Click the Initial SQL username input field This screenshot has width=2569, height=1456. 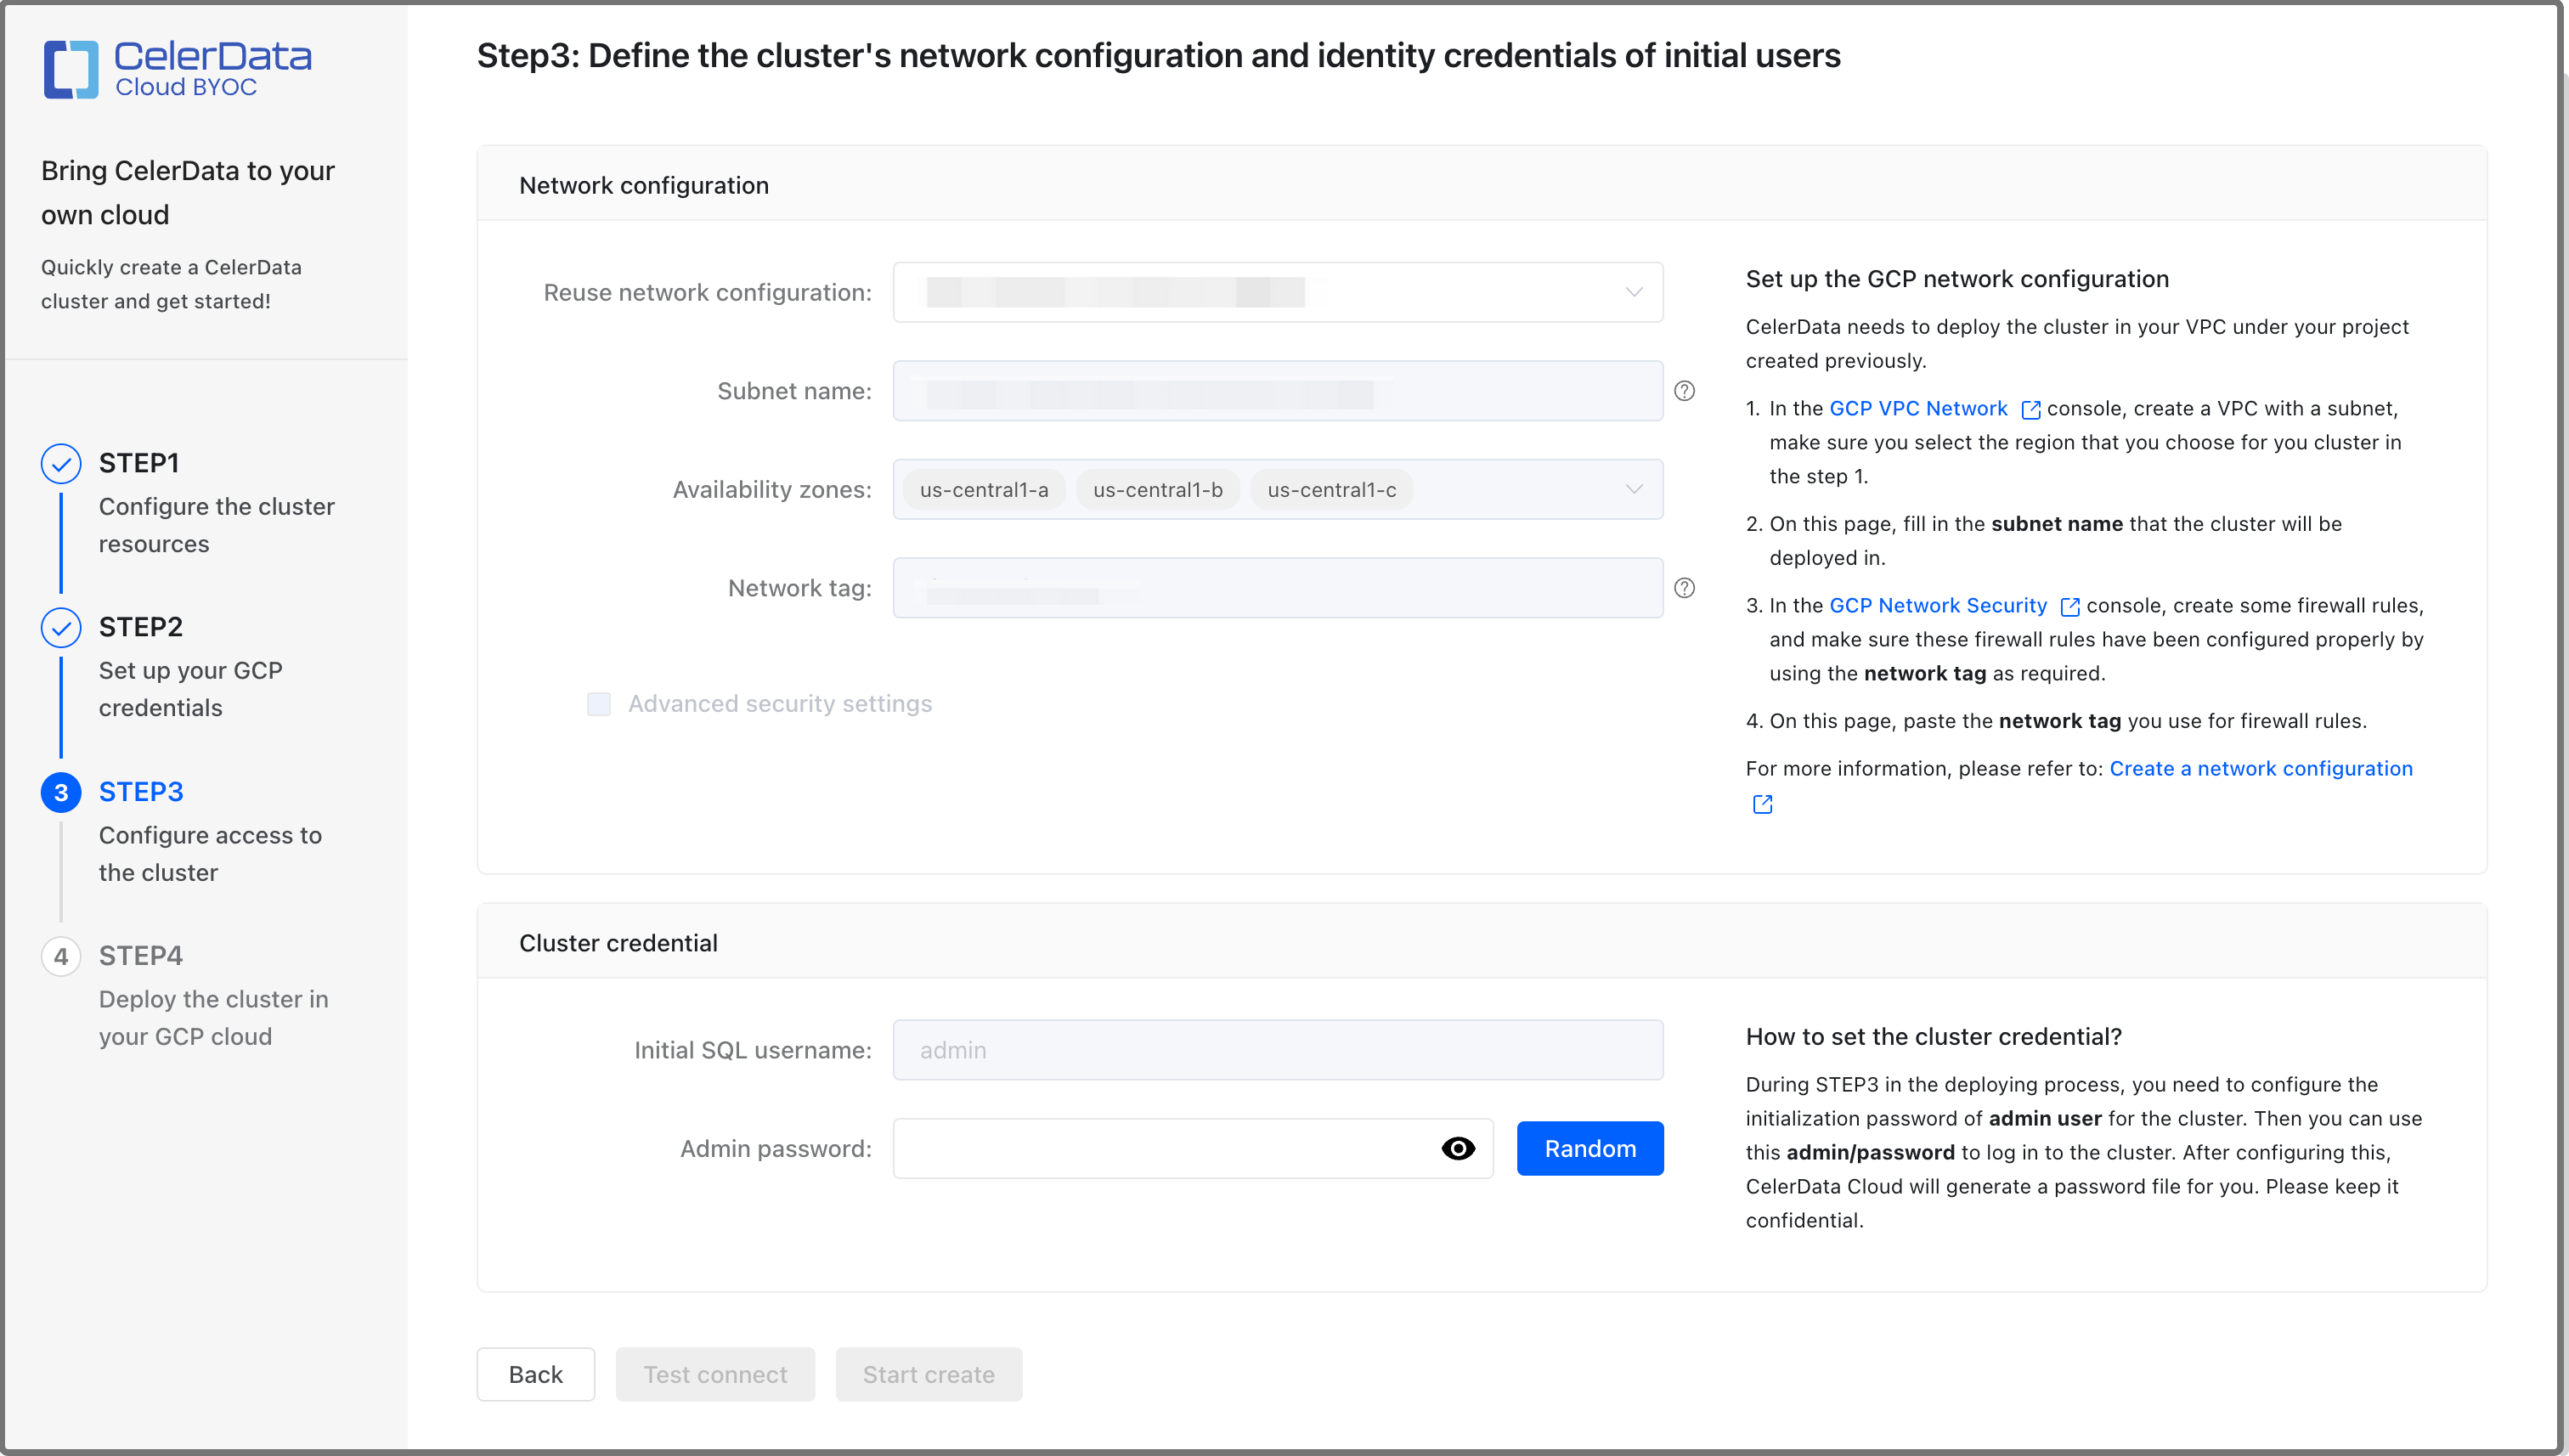click(1276, 1050)
